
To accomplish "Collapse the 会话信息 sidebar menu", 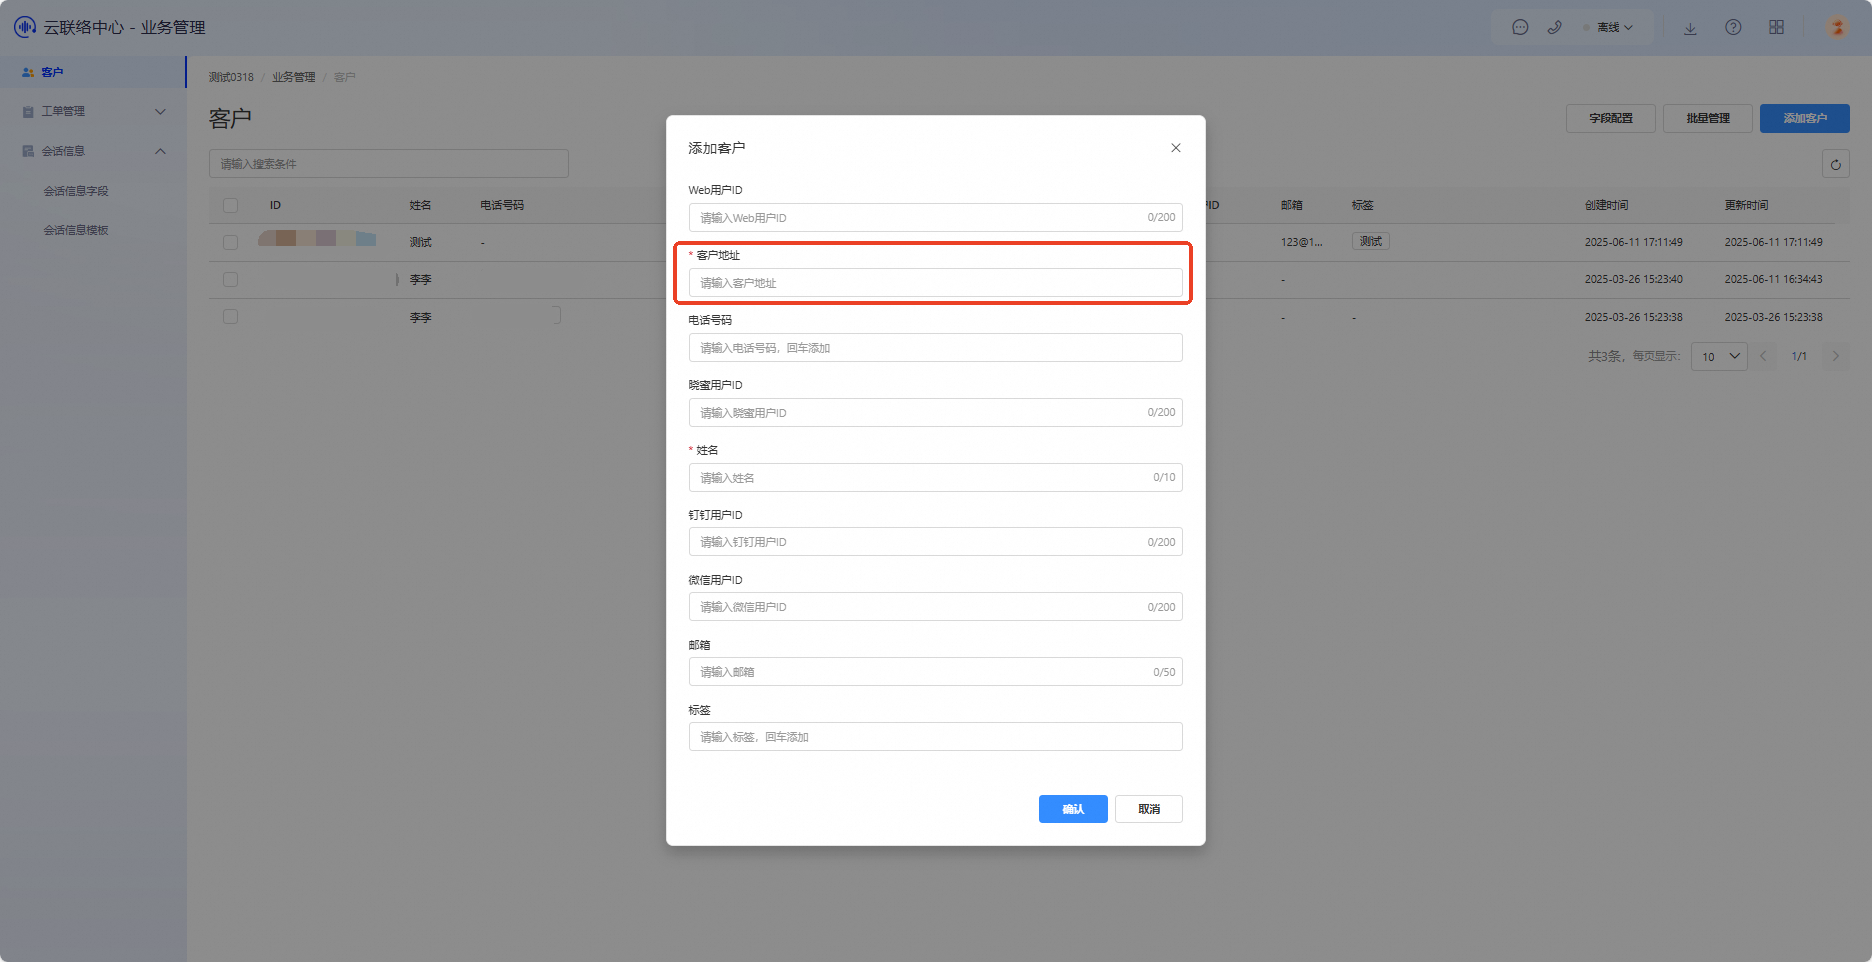I will 93,151.
